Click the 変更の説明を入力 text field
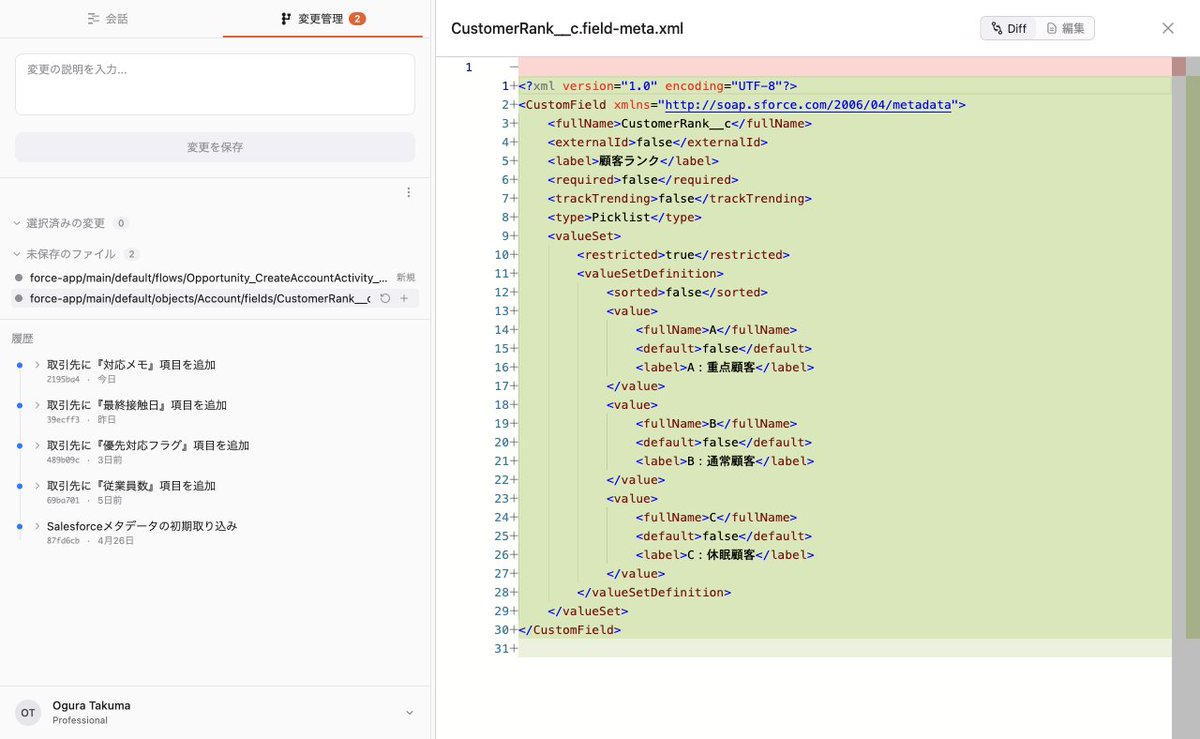1200x739 pixels. [215, 84]
